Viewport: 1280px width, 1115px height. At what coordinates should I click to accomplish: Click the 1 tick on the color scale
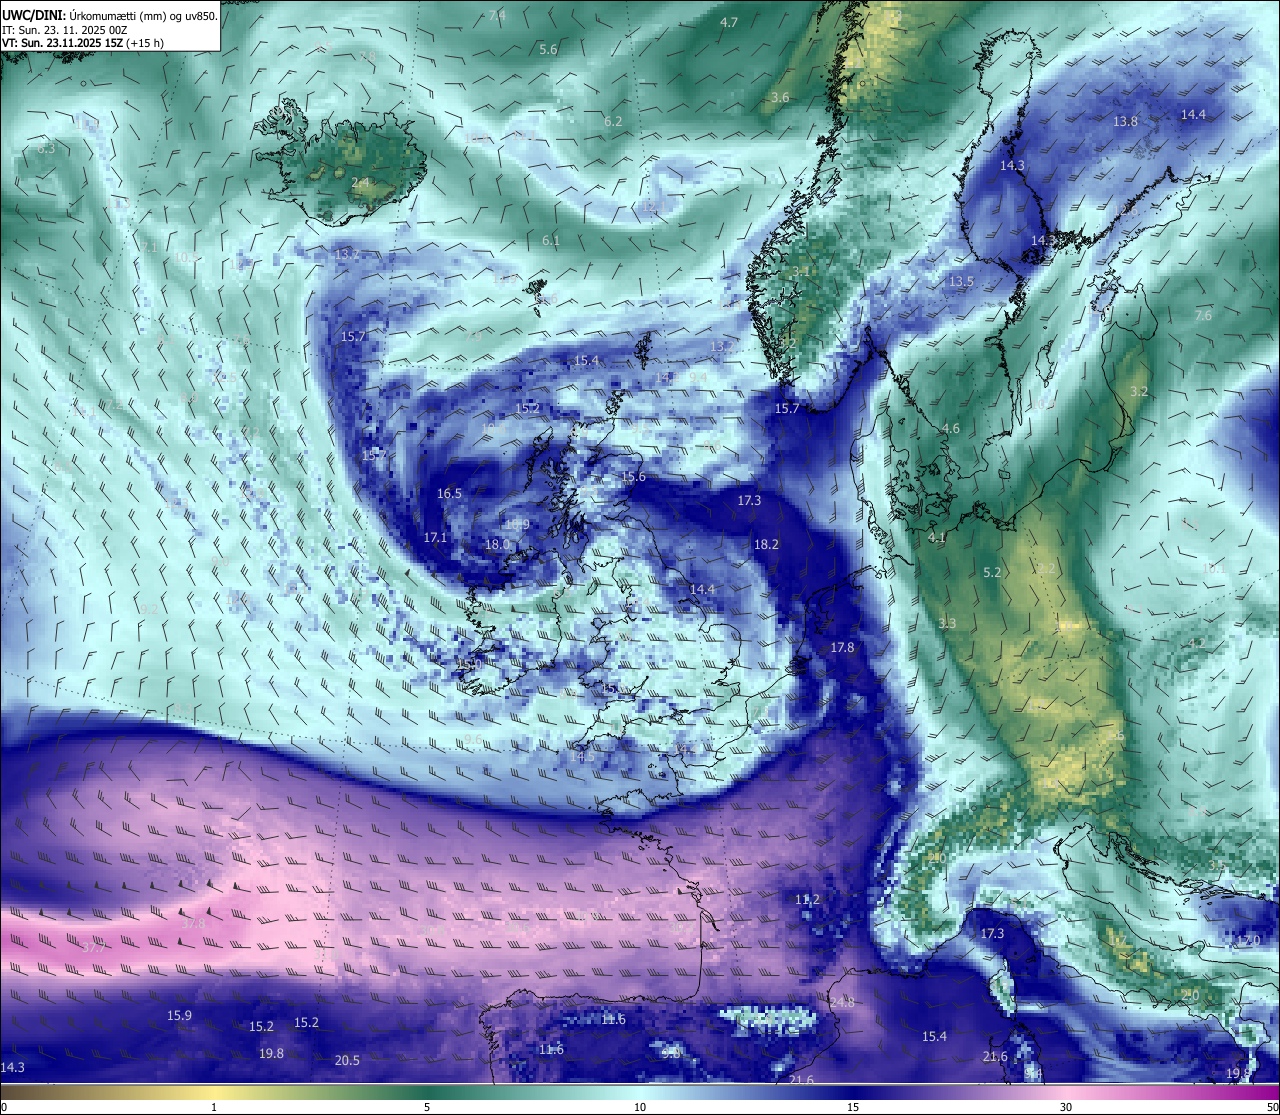214,1107
